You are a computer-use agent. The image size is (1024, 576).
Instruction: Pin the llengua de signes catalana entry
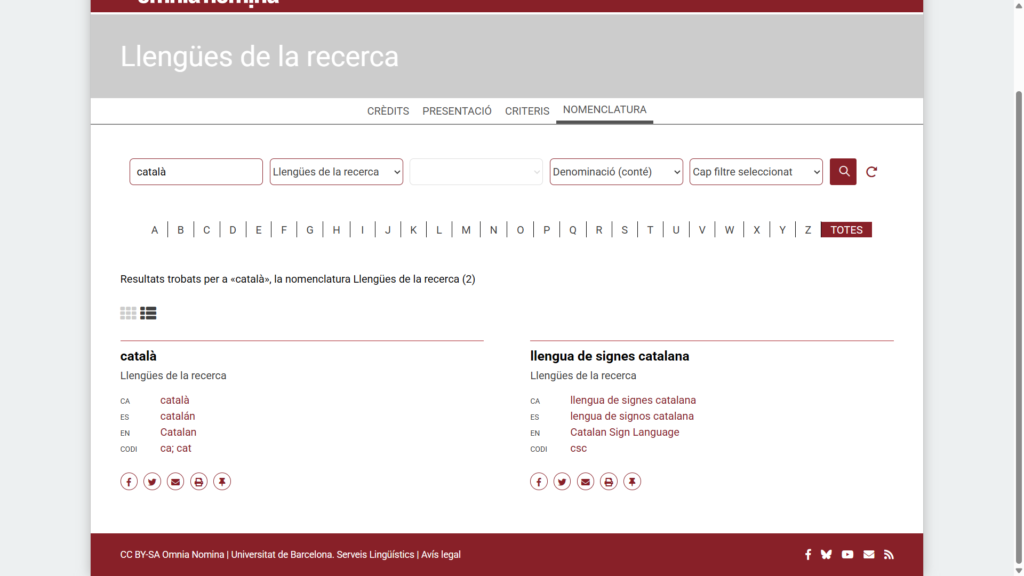[632, 481]
